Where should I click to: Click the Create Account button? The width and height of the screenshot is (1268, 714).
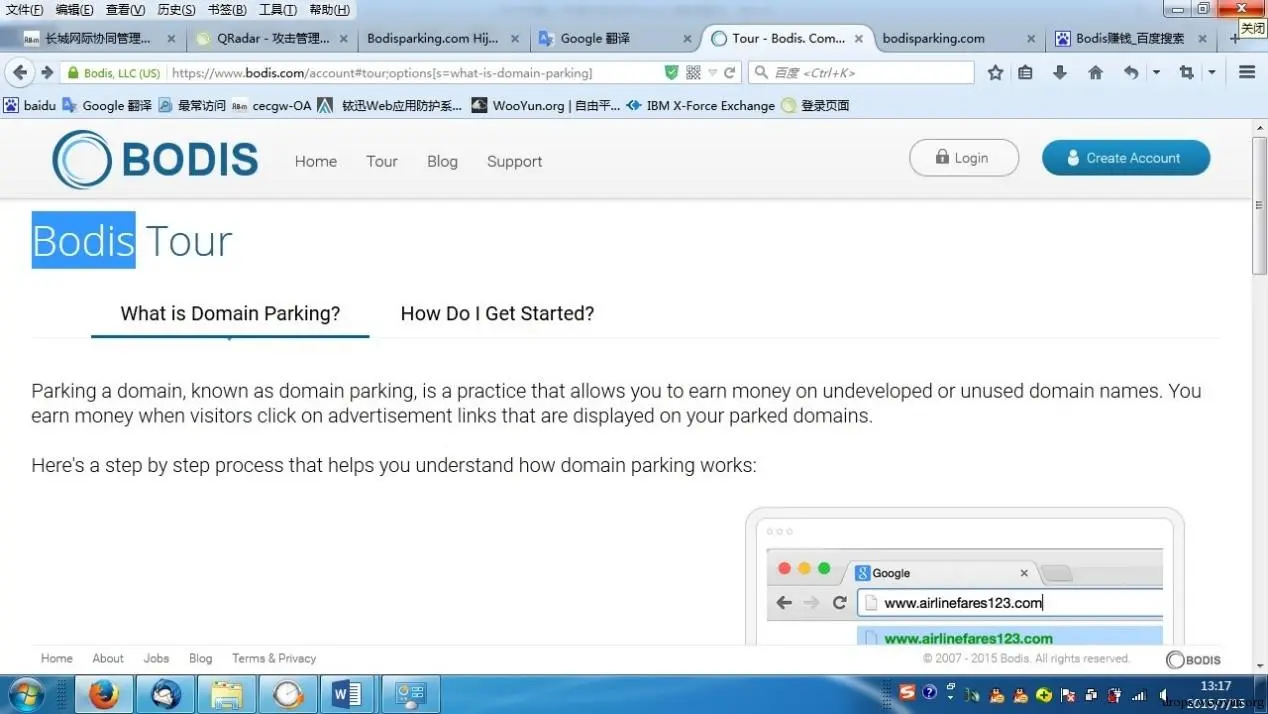tap(1126, 158)
